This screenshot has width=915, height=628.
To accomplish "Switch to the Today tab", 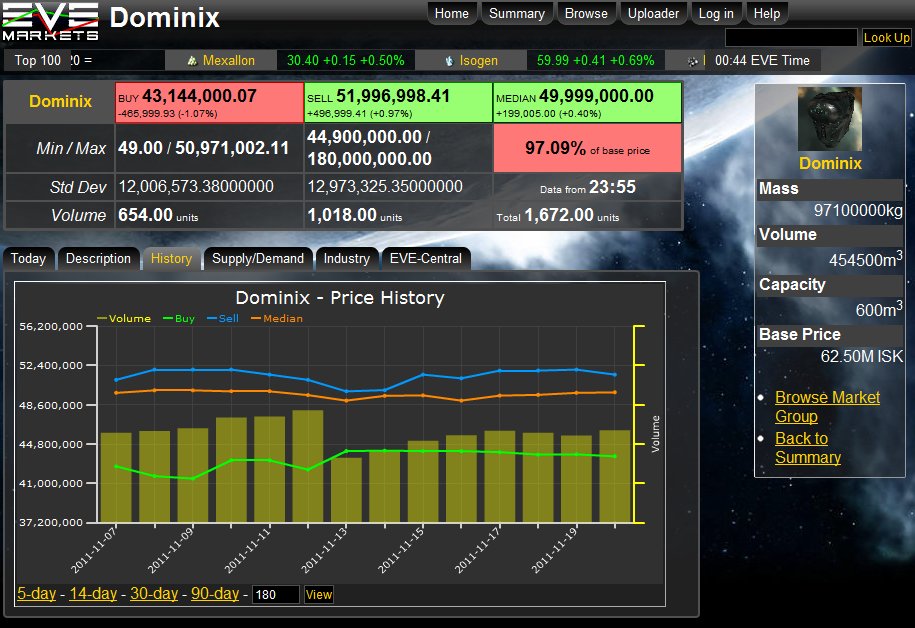I will pos(28,259).
